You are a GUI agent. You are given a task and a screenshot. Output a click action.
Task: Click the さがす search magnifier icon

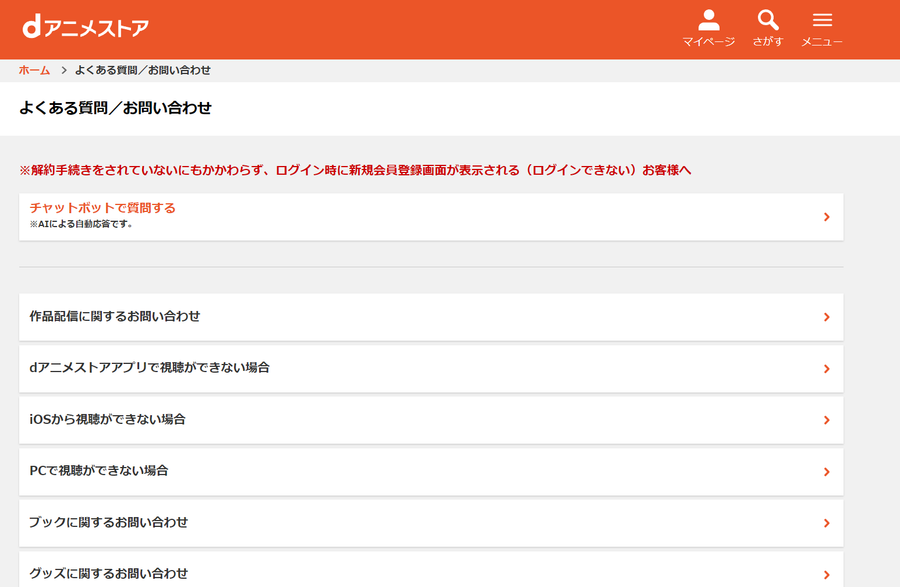pyautogui.click(x=768, y=20)
